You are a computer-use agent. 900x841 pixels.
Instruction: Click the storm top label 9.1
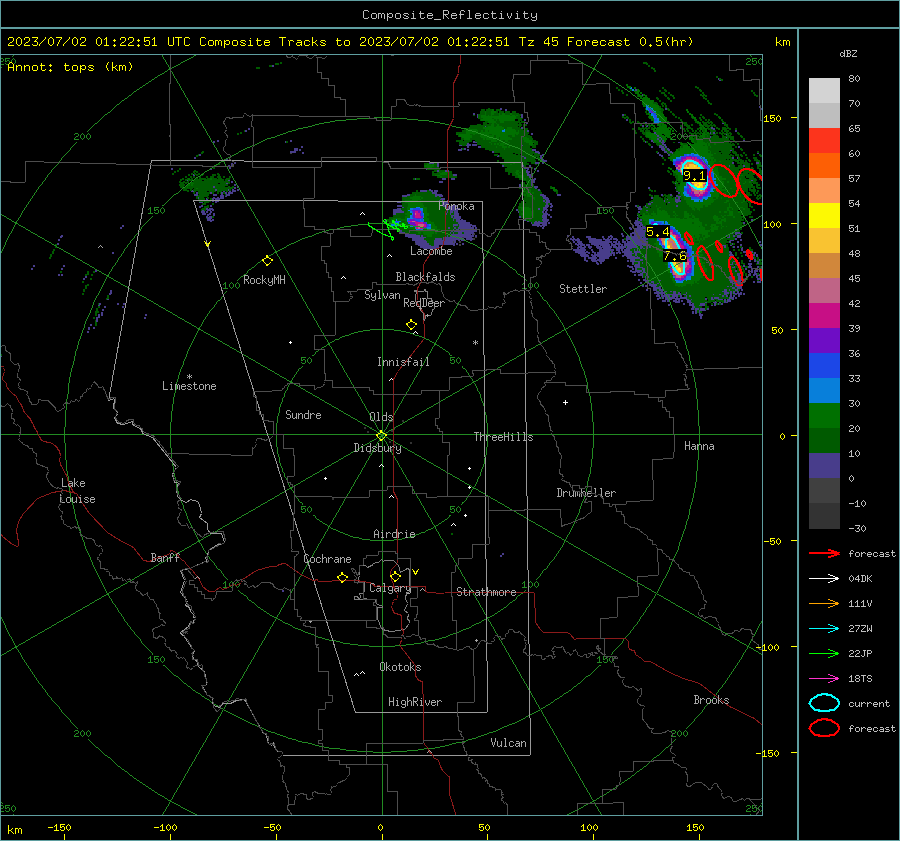(694, 176)
